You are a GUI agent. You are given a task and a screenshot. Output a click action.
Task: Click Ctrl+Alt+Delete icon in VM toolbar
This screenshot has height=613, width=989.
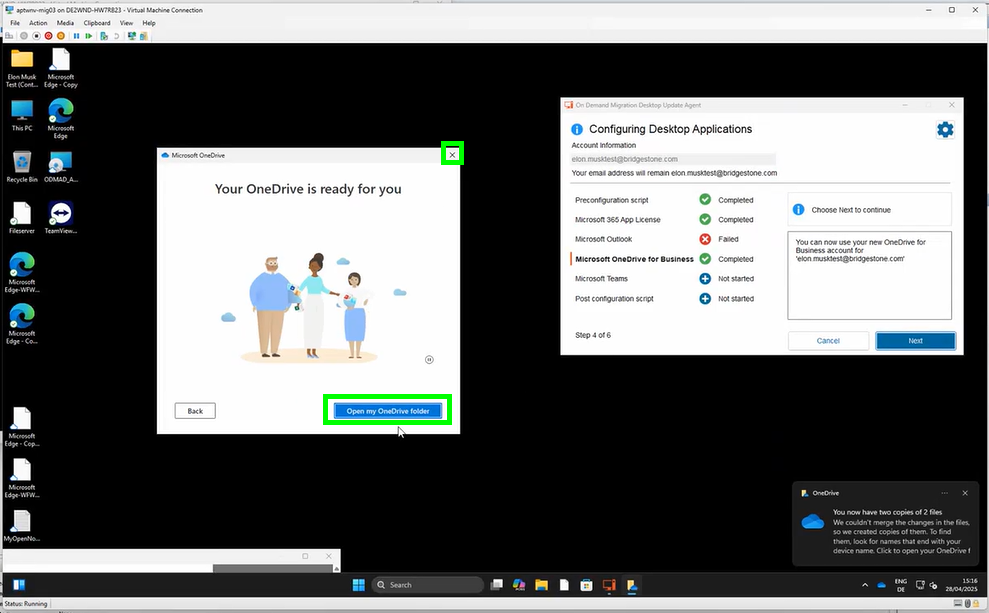[x=9, y=36]
